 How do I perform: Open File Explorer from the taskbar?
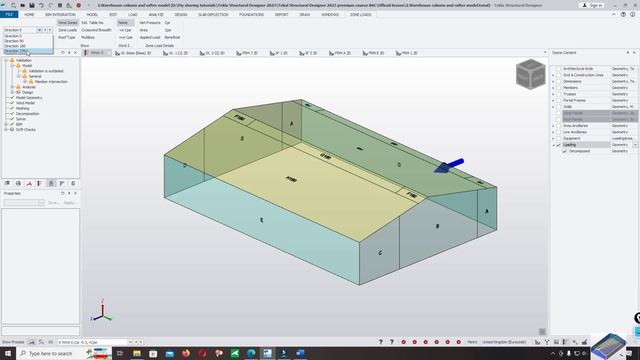pos(137,353)
